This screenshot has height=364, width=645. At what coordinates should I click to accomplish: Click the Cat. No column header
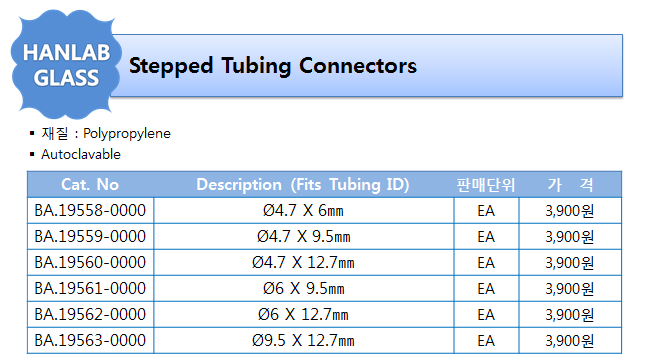(90, 185)
